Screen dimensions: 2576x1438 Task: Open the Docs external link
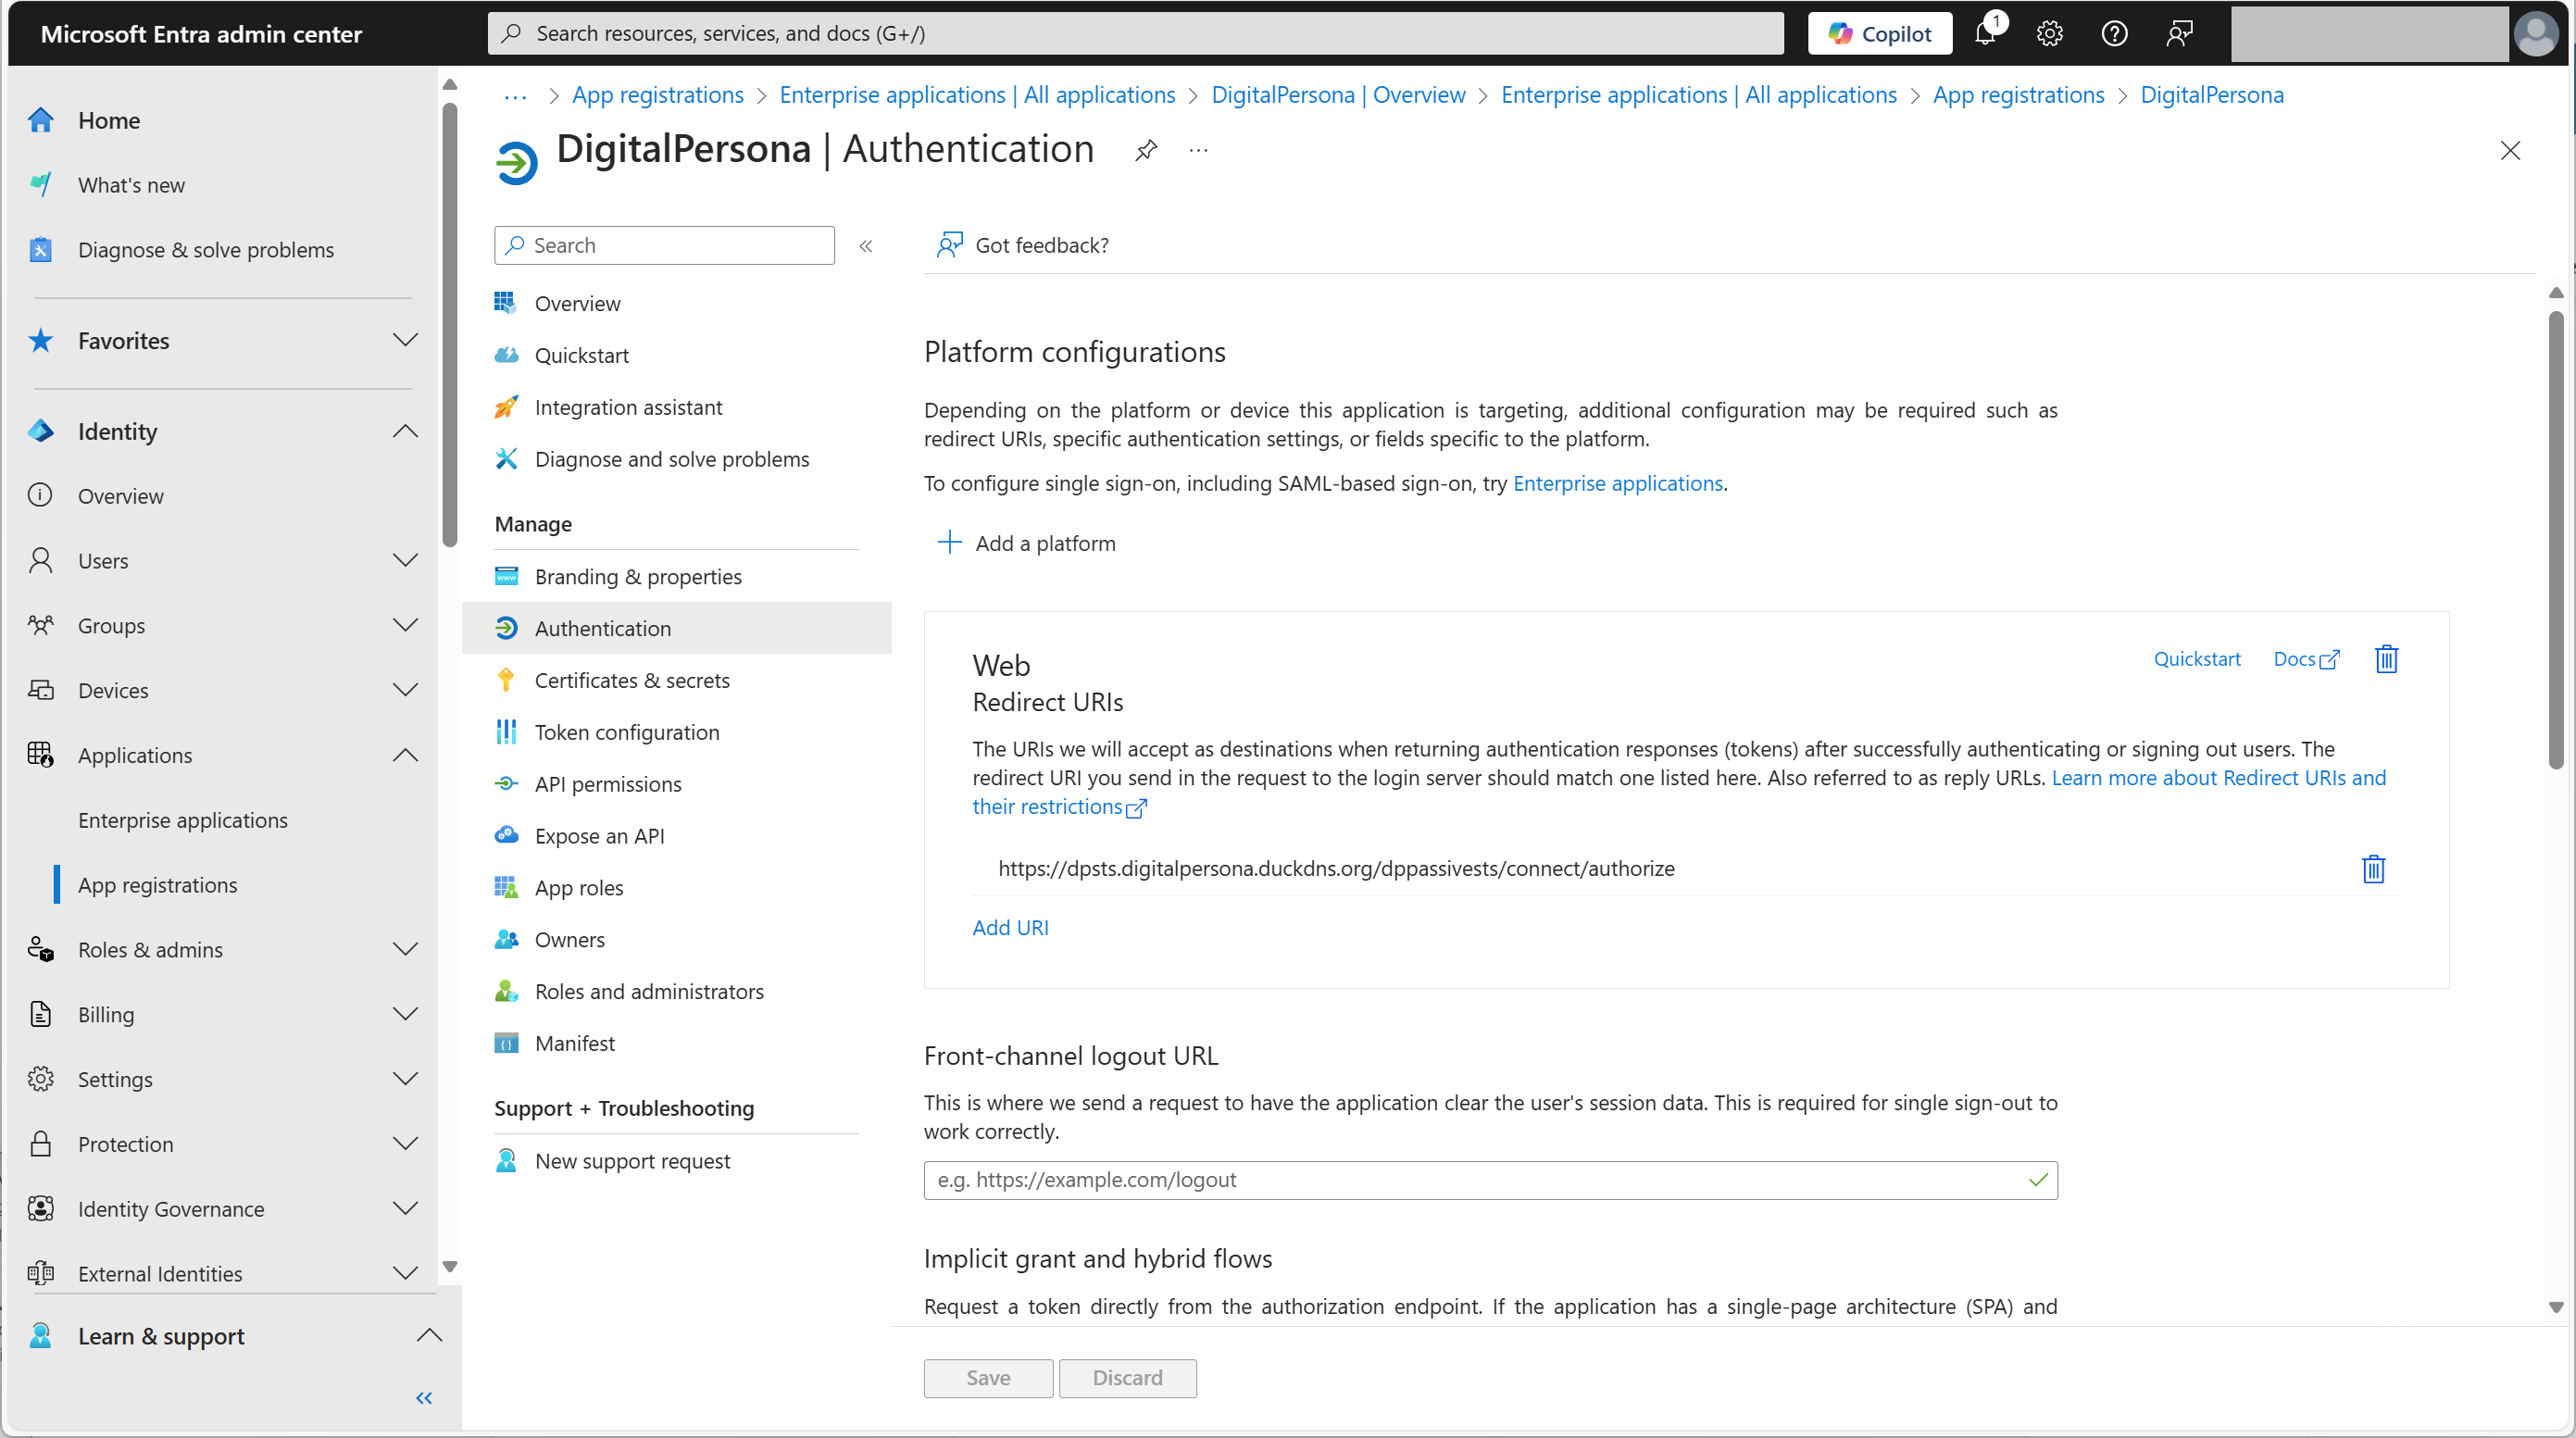2306,659
